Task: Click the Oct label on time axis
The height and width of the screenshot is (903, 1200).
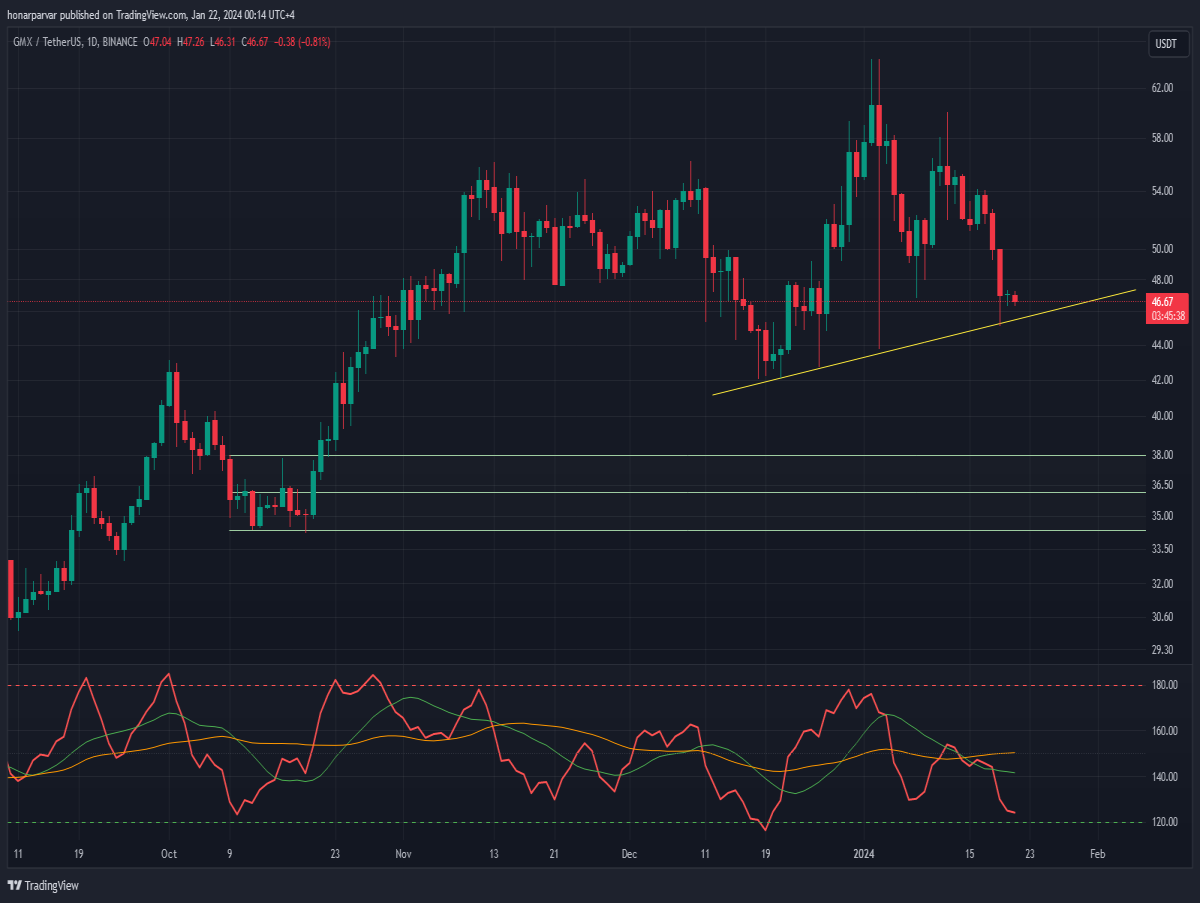Action: click(x=169, y=855)
